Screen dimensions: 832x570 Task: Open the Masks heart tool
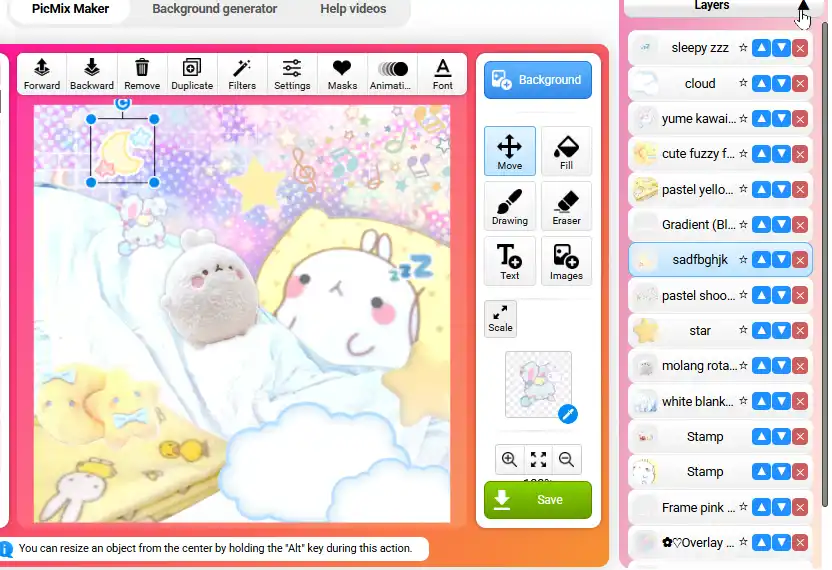click(x=342, y=74)
